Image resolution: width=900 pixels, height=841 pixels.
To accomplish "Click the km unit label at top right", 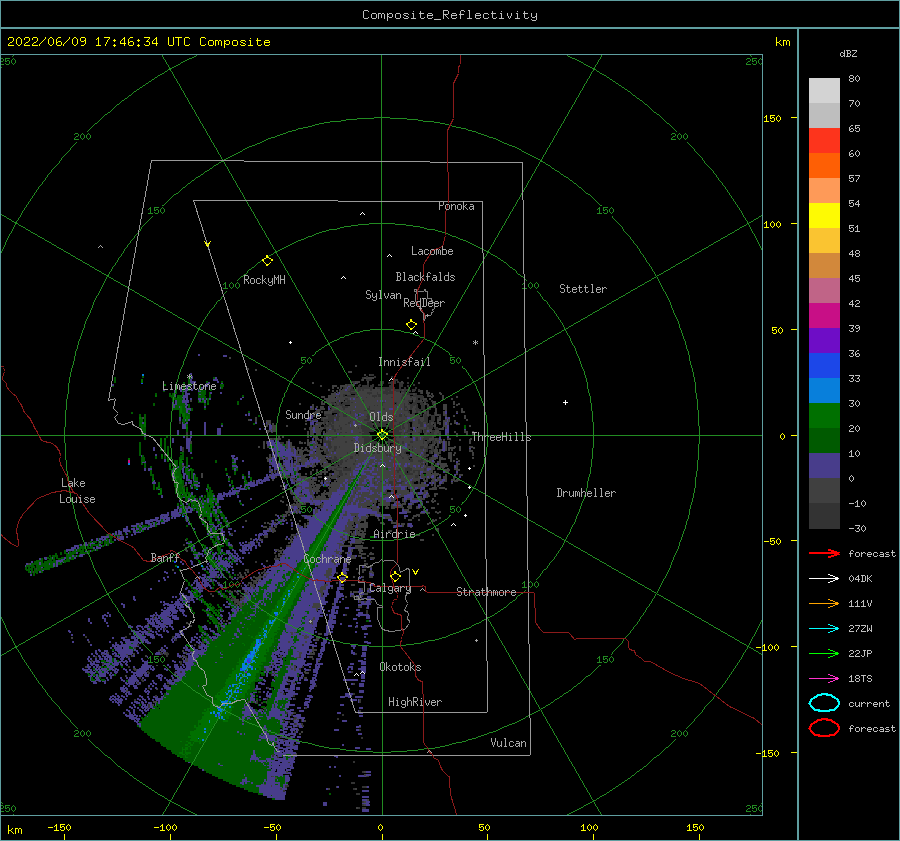I will pyautogui.click(x=782, y=42).
